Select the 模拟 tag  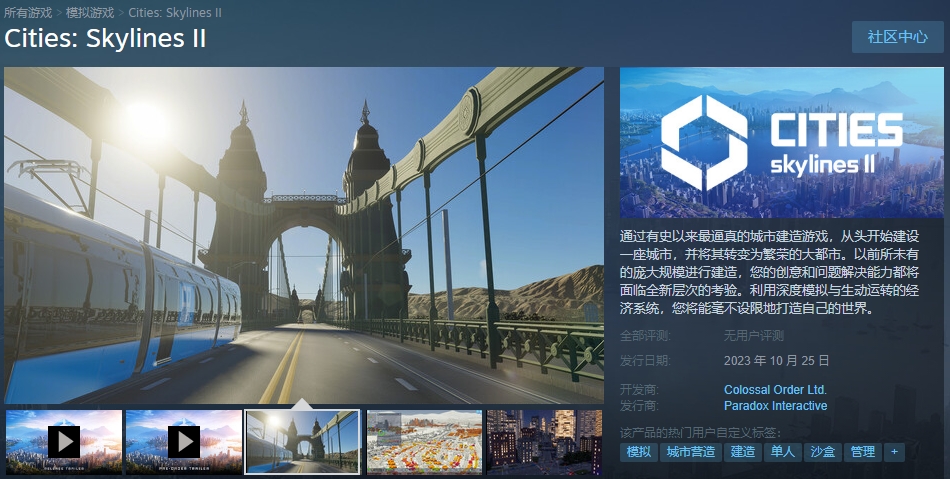639,452
